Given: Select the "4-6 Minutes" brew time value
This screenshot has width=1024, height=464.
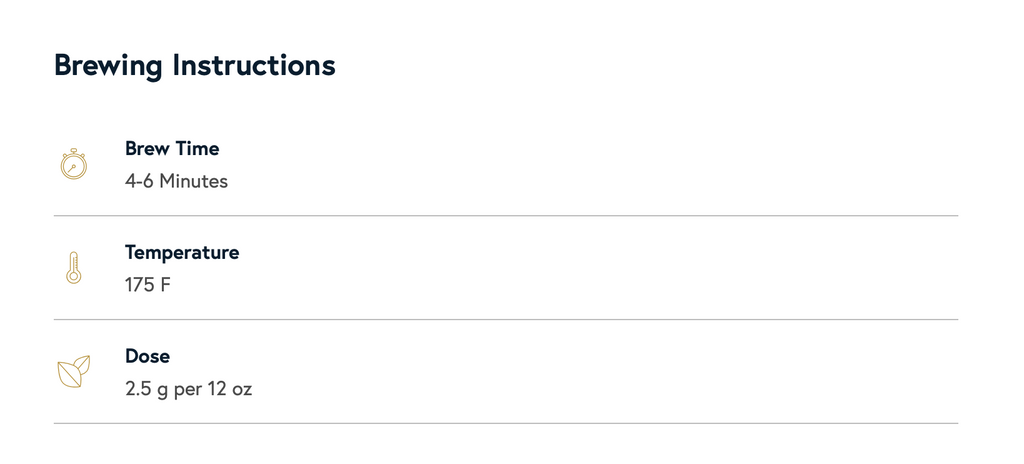Looking at the screenshot, I should pos(176,181).
